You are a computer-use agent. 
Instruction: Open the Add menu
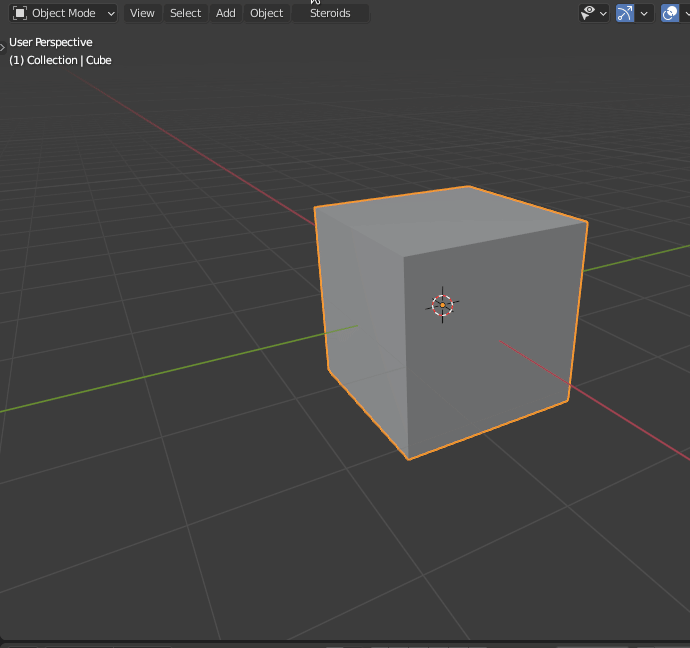[x=226, y=13]
